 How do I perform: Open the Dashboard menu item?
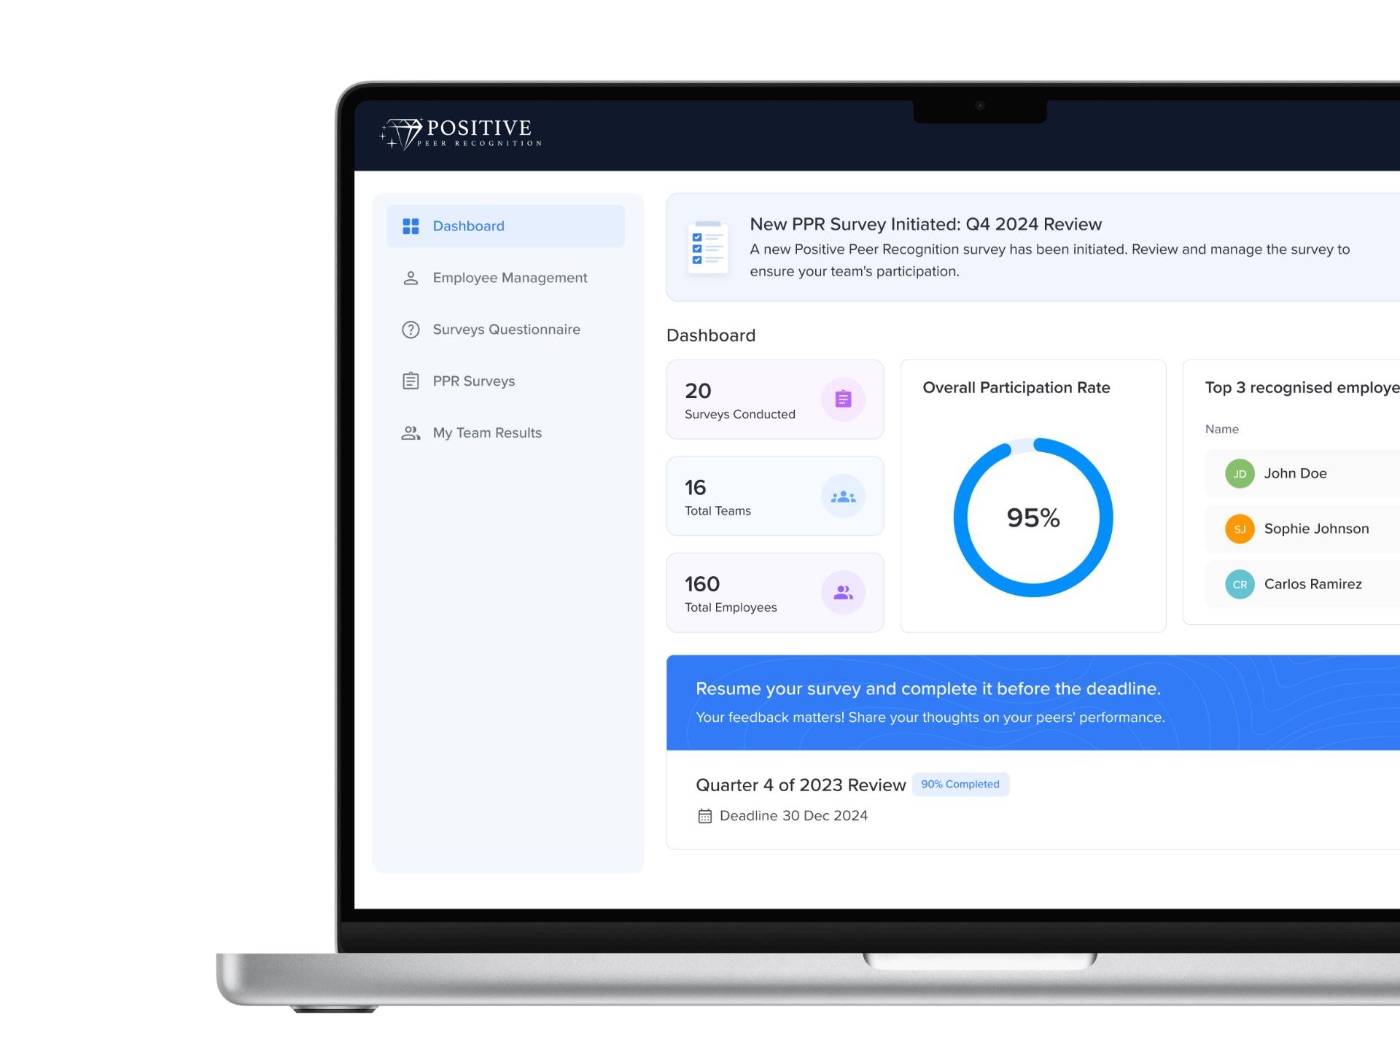pyautogui.click(x=506, y=226)
